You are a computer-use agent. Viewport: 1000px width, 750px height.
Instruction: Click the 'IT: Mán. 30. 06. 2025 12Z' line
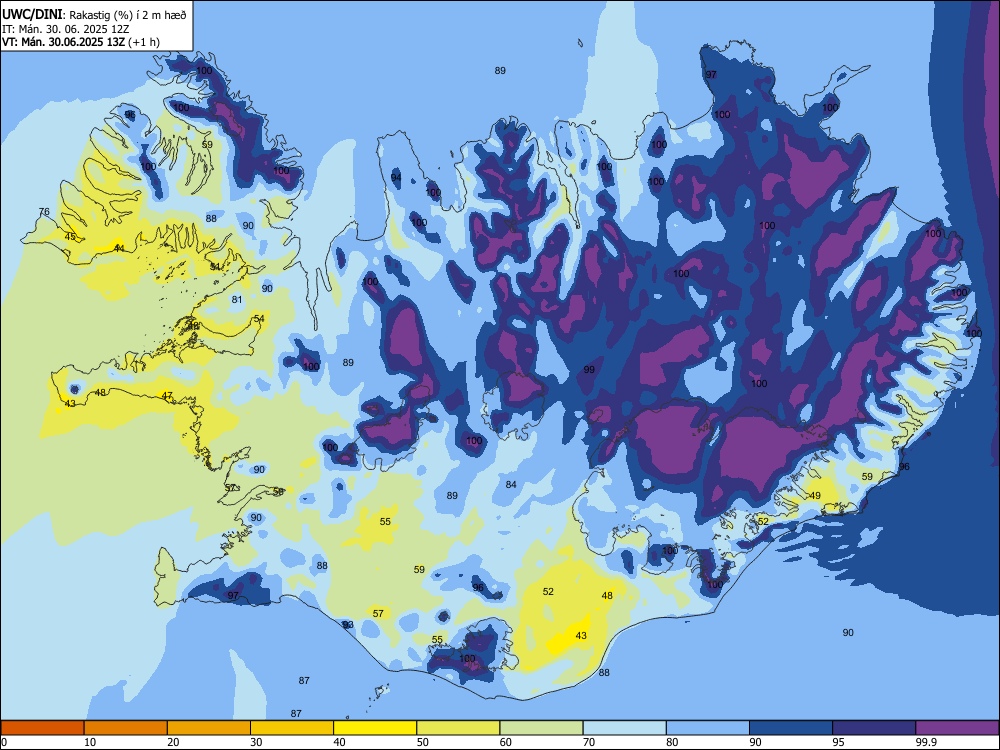(66, 29)
